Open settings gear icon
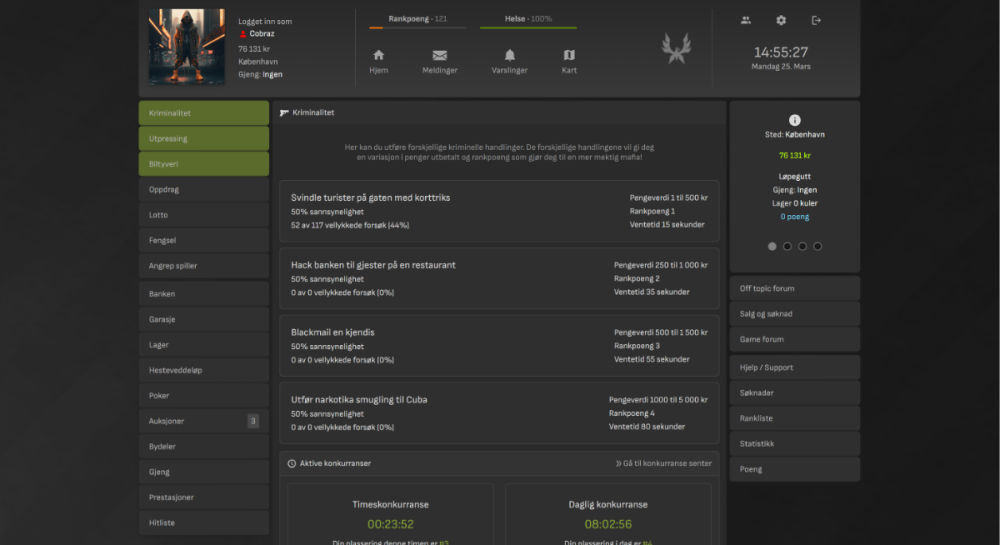Image resolution: width=1000 pixels, height=545 pixels. click(x=781, y=20)
